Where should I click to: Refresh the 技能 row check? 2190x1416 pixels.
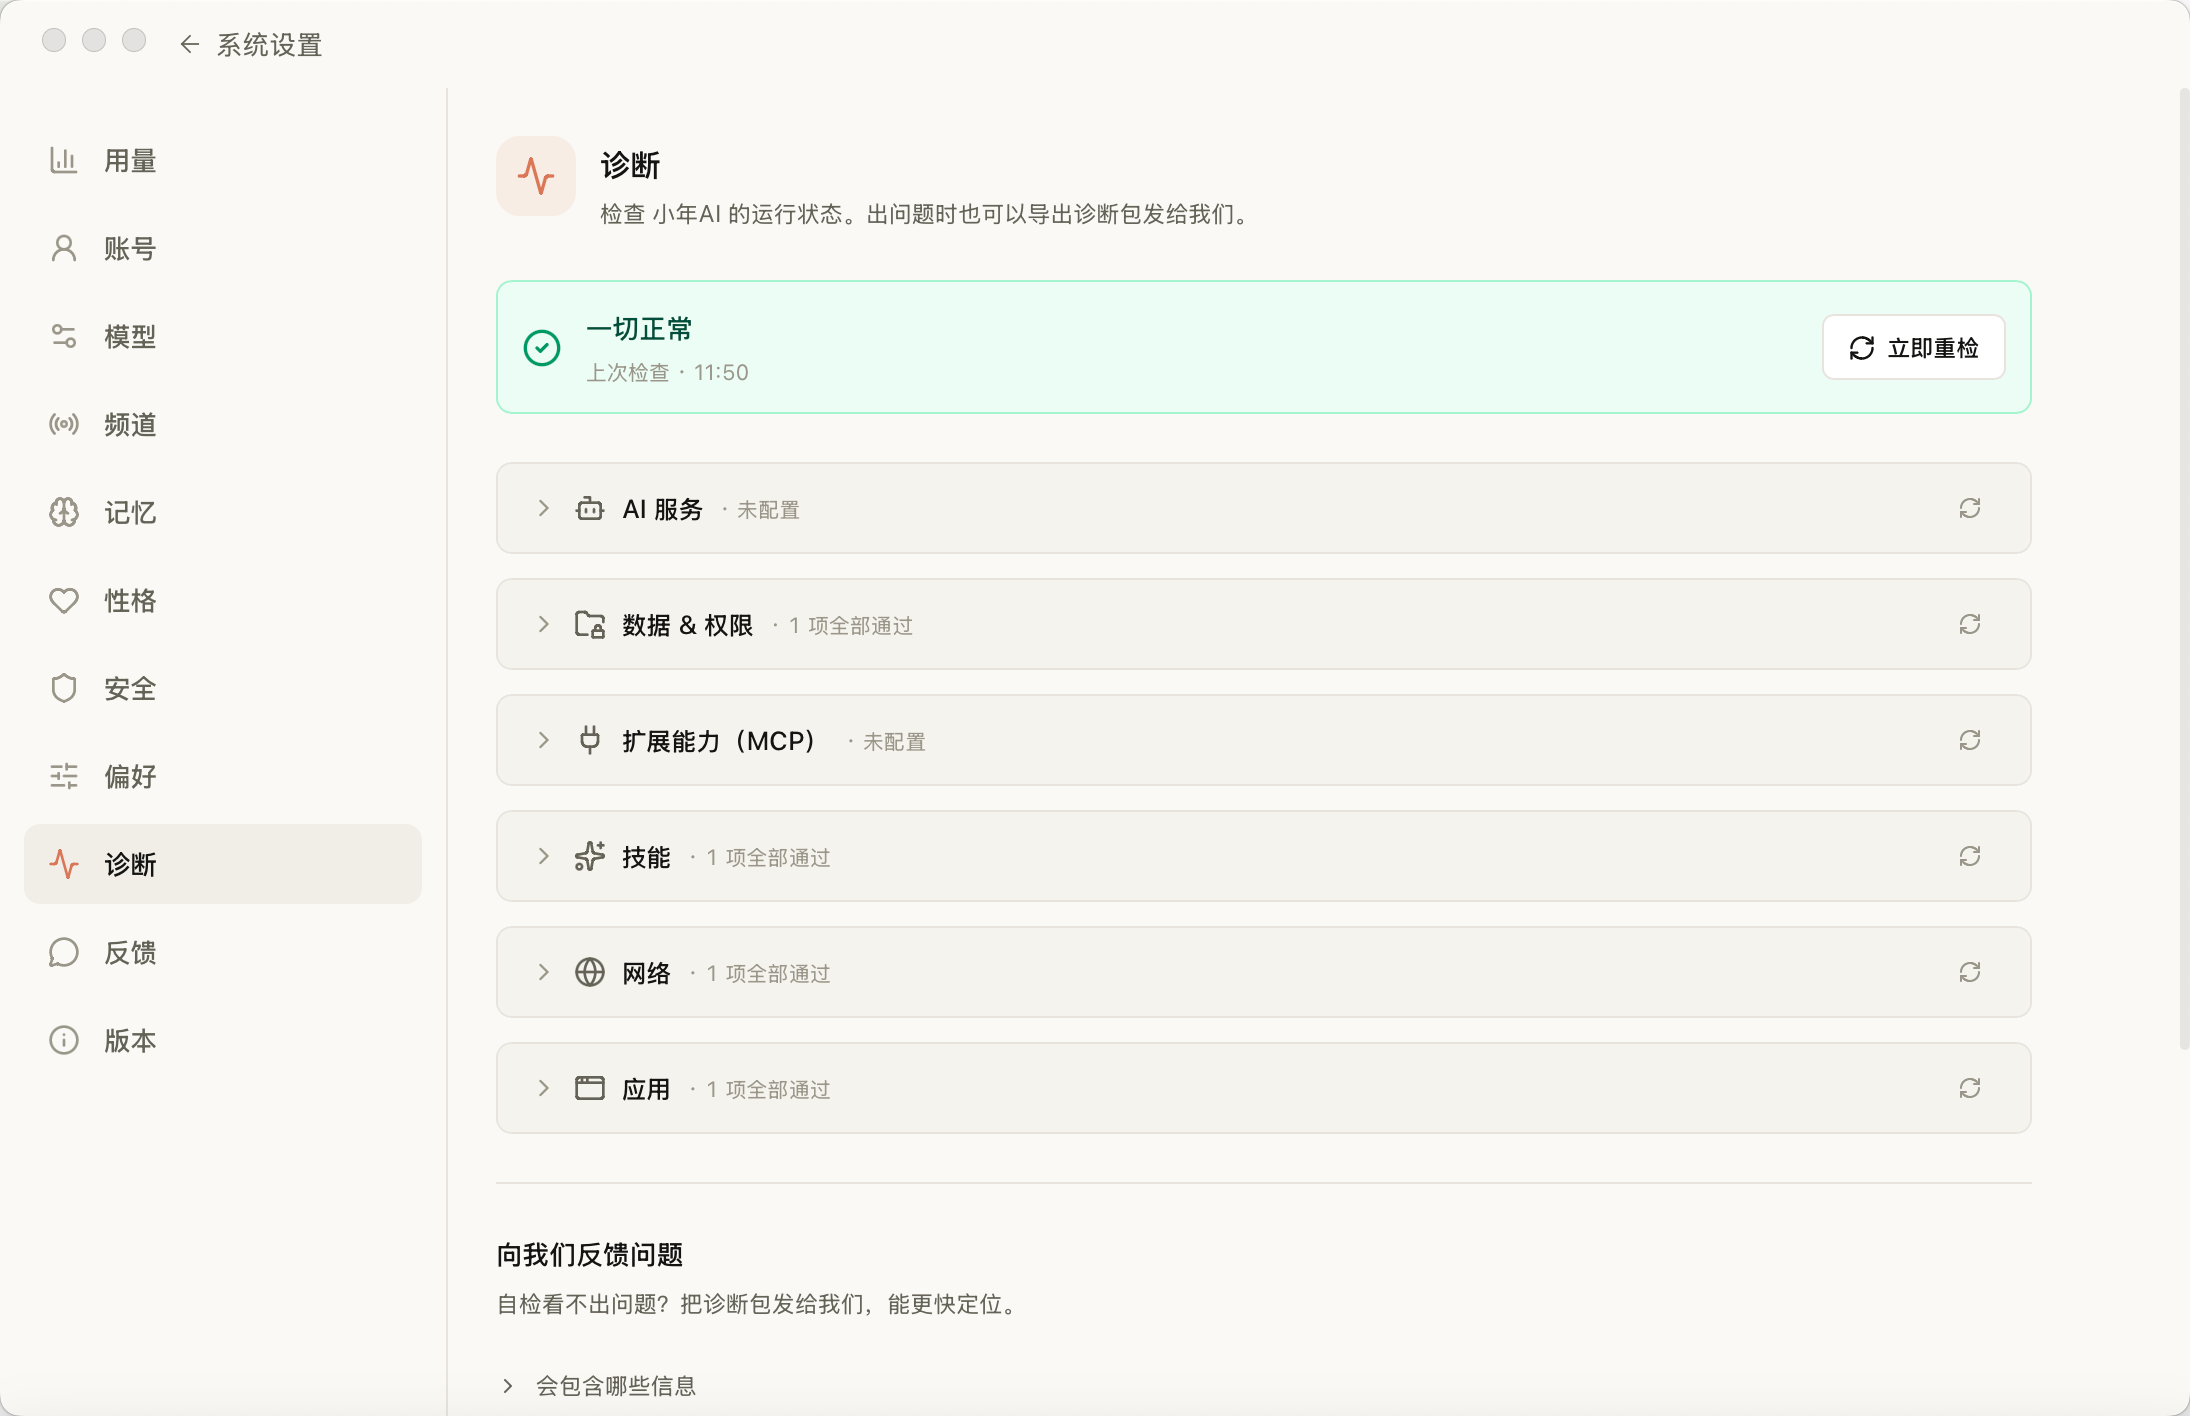pyautogui.click(x=1970, y=856)
